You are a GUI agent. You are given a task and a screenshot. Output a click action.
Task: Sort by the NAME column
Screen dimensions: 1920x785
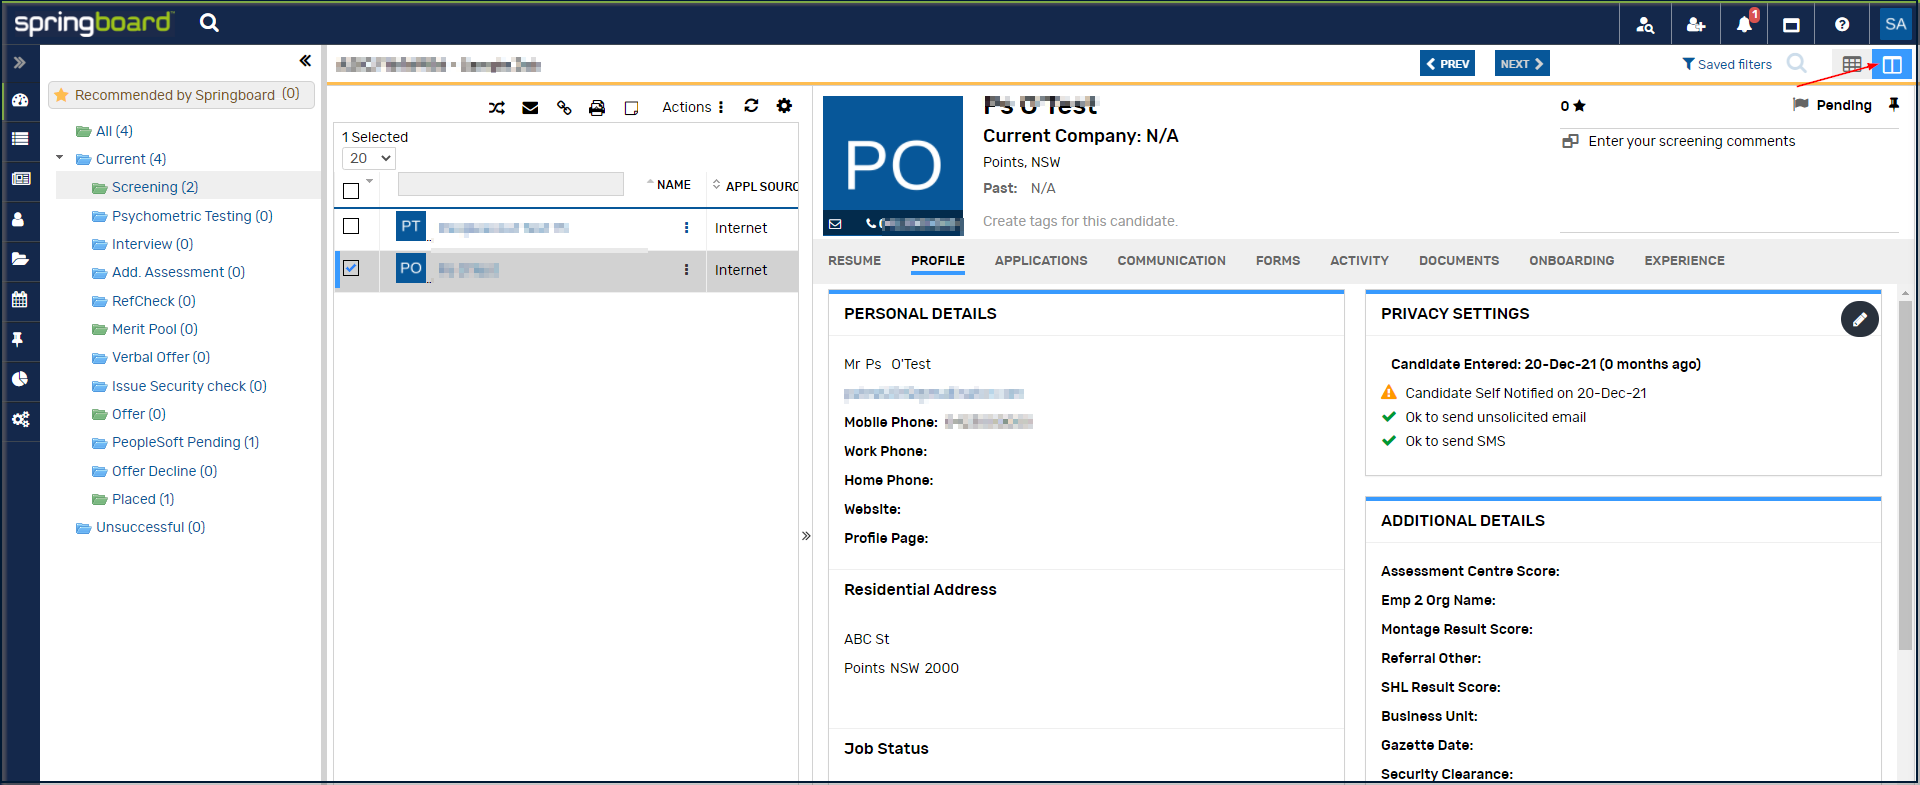pos(673,185)
